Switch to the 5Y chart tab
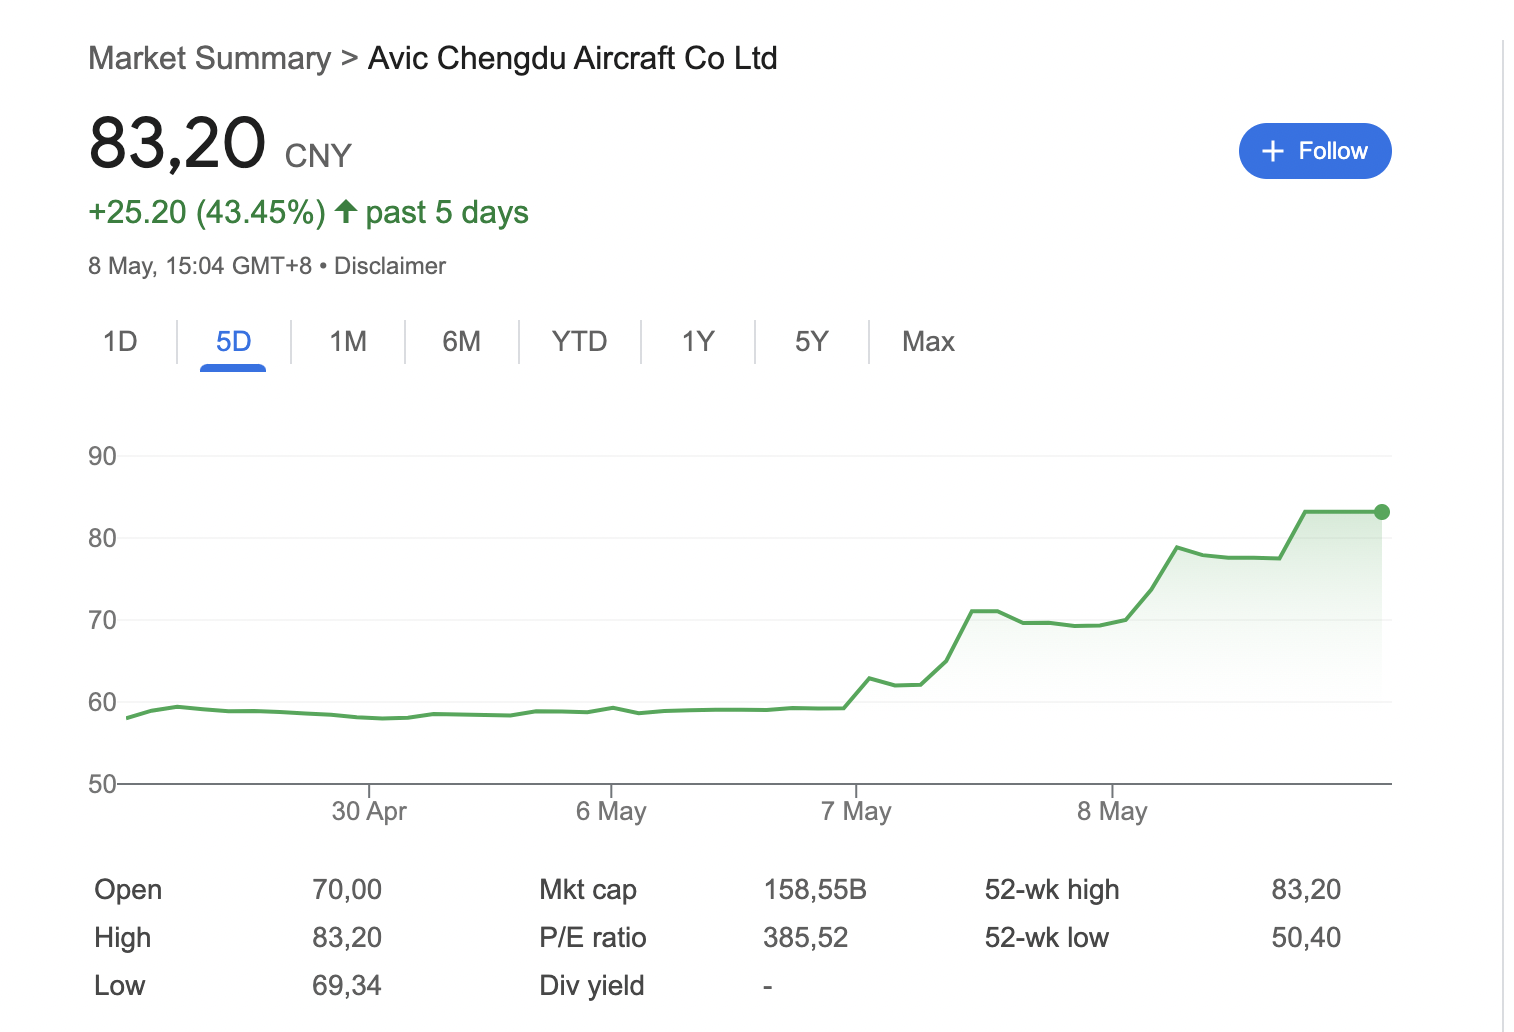Image resolution: width=1514 pixels, height=1032 pixels. pyautogui.click(x=811, y=342)
